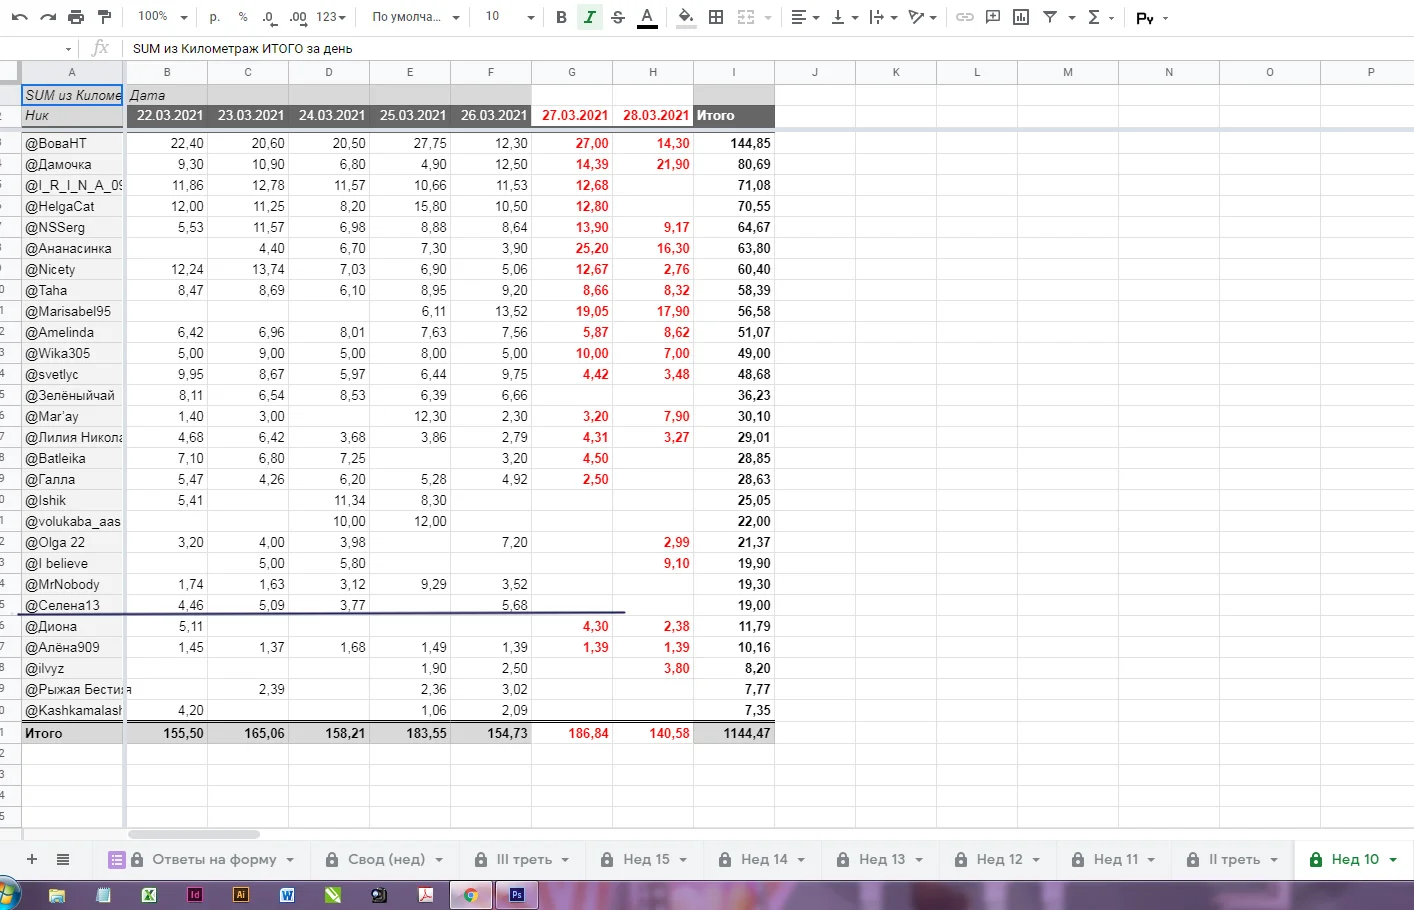The width and height of the screenshot is (1414, 910).
Task: Open the zoom 100% dropdown
Action: (x=163, y=17)
